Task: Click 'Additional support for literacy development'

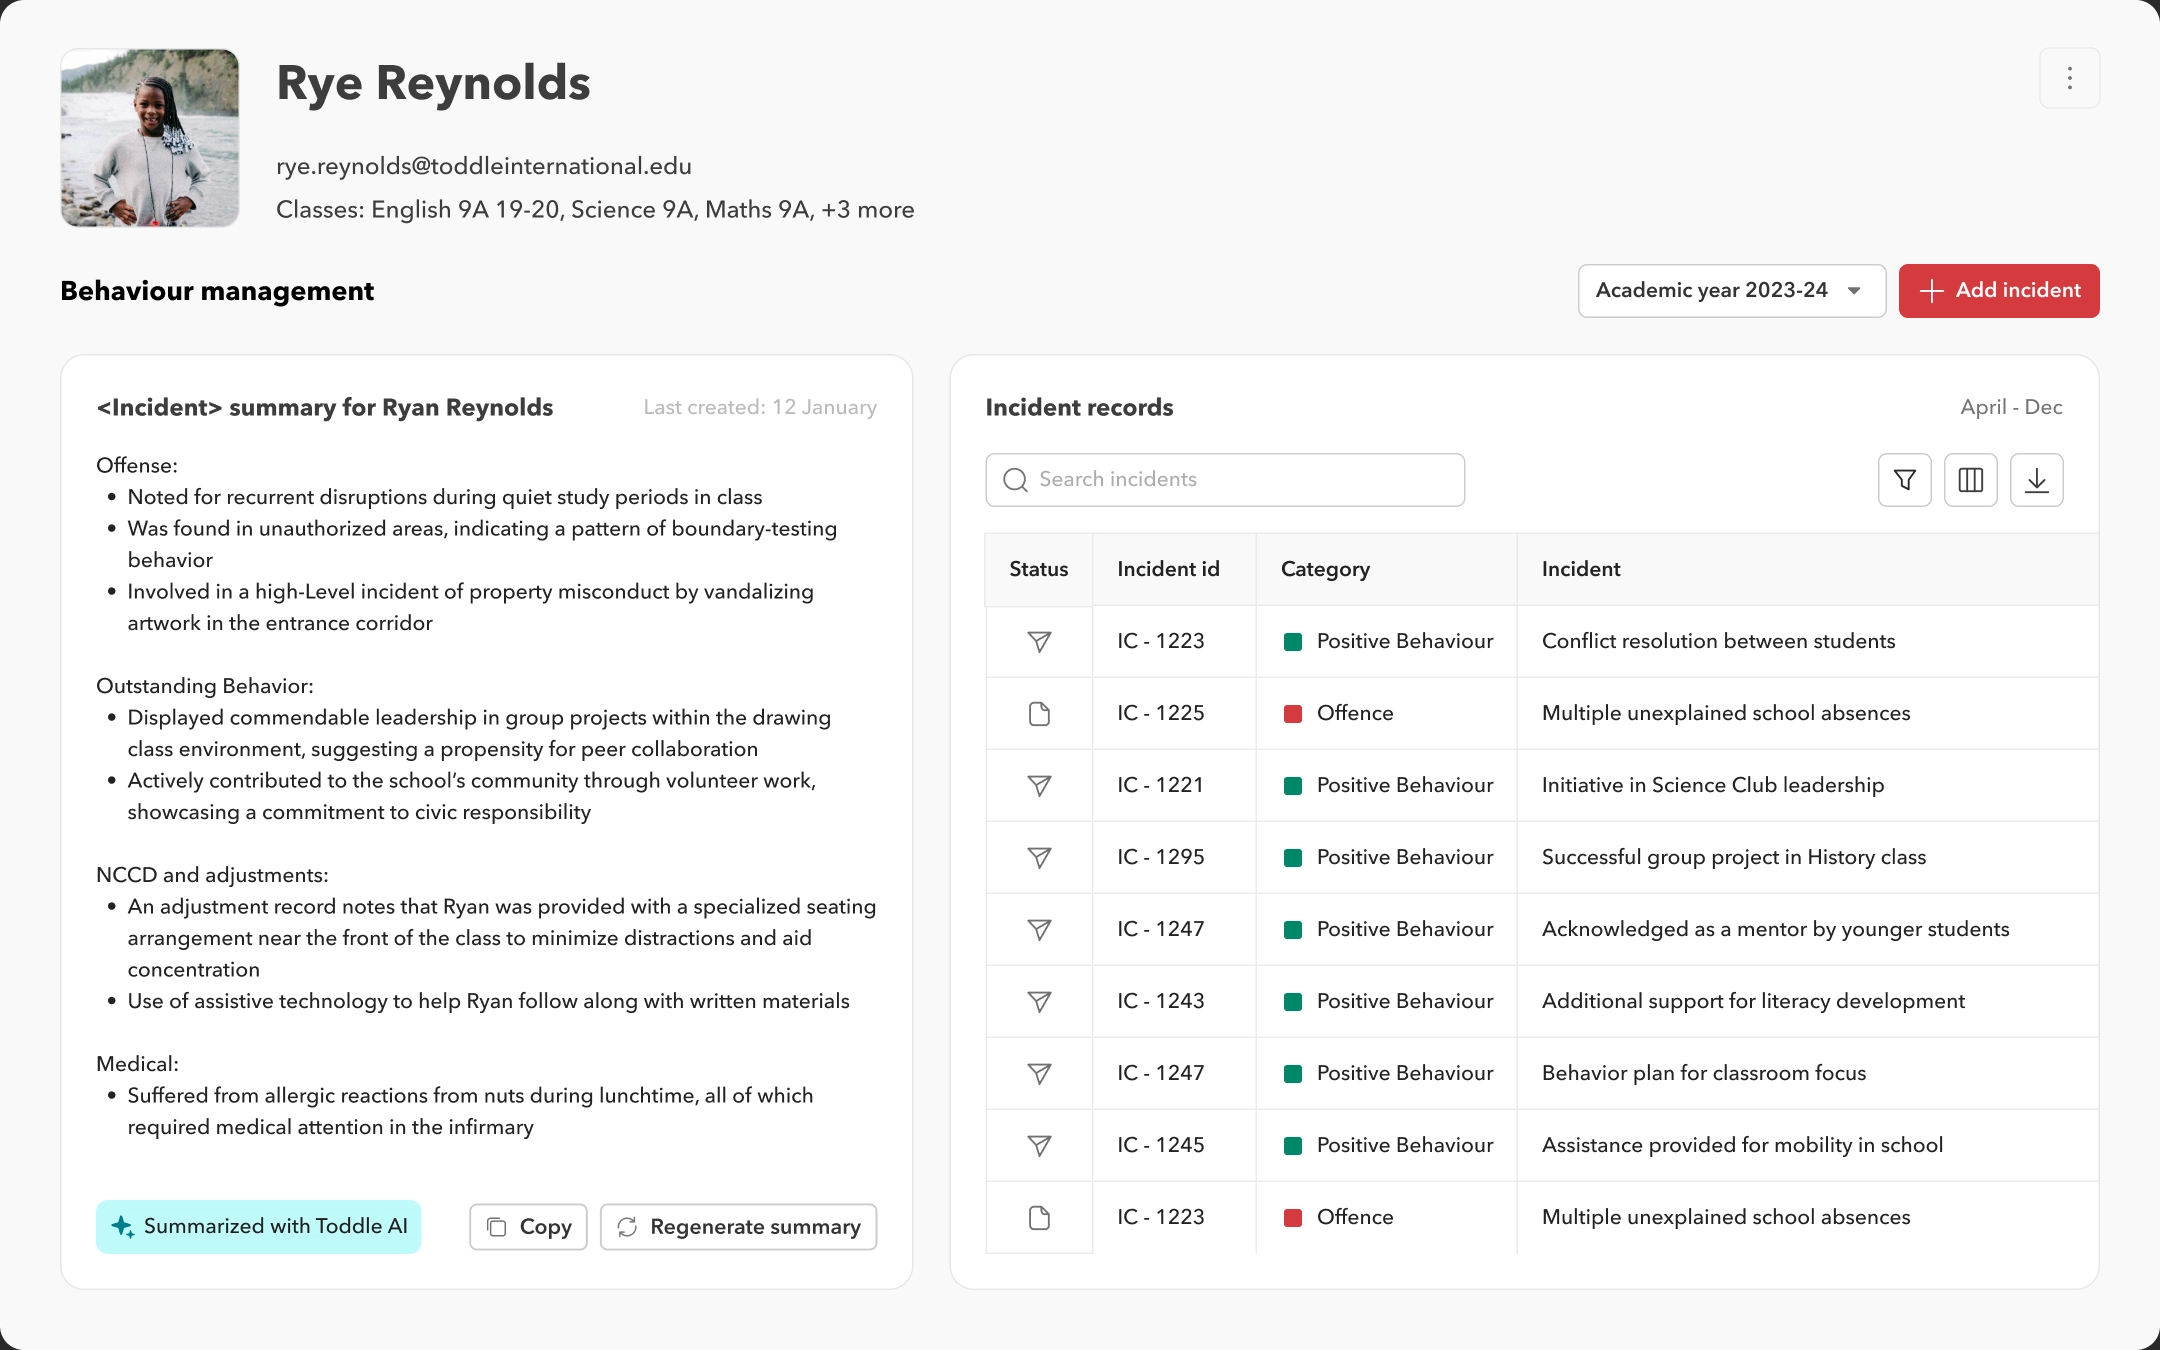Action: (x=1753, y=1001)
